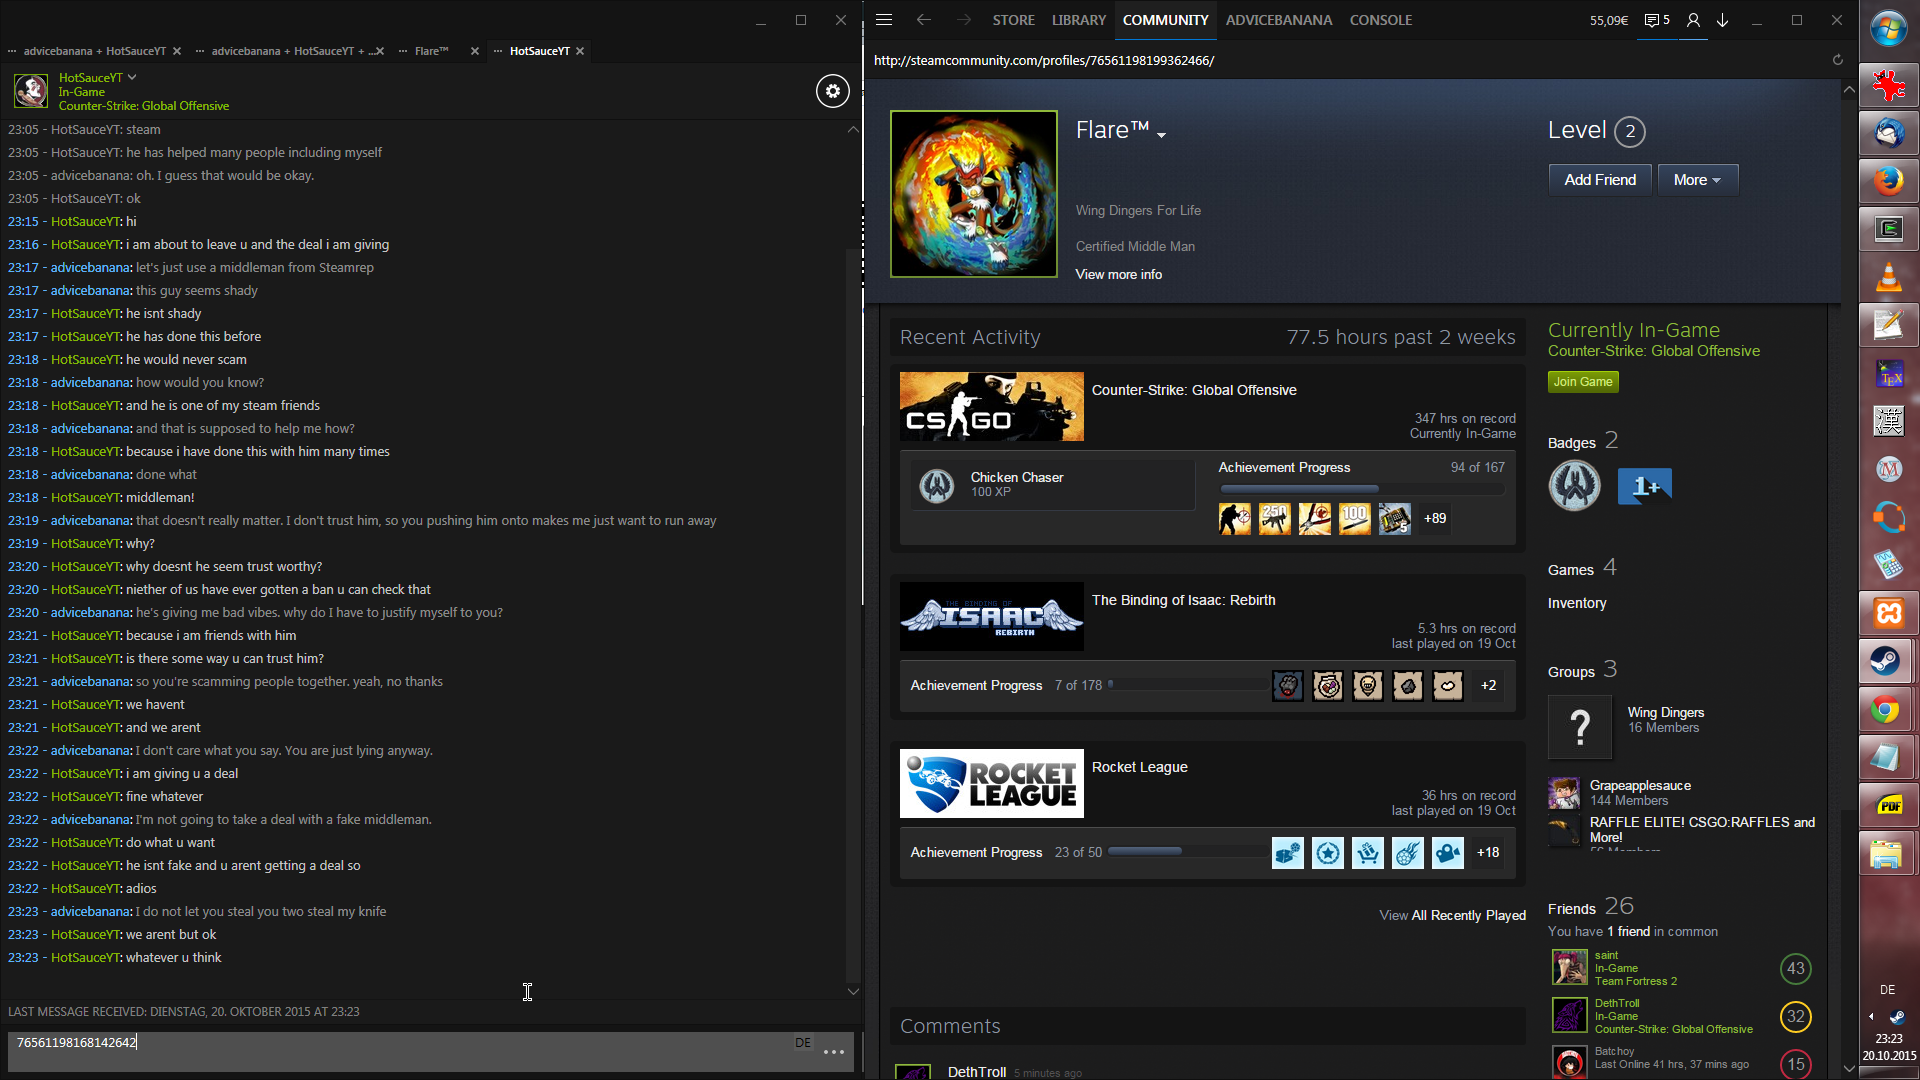Click the browser back arrow
This screenshot has height=1080, width=1920.
click(923, 20)
